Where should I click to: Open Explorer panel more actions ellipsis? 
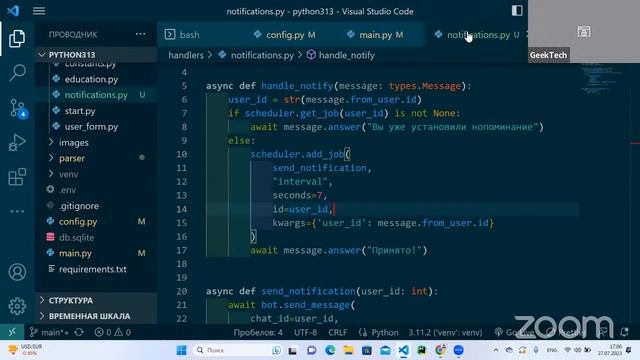pos(140,34)
